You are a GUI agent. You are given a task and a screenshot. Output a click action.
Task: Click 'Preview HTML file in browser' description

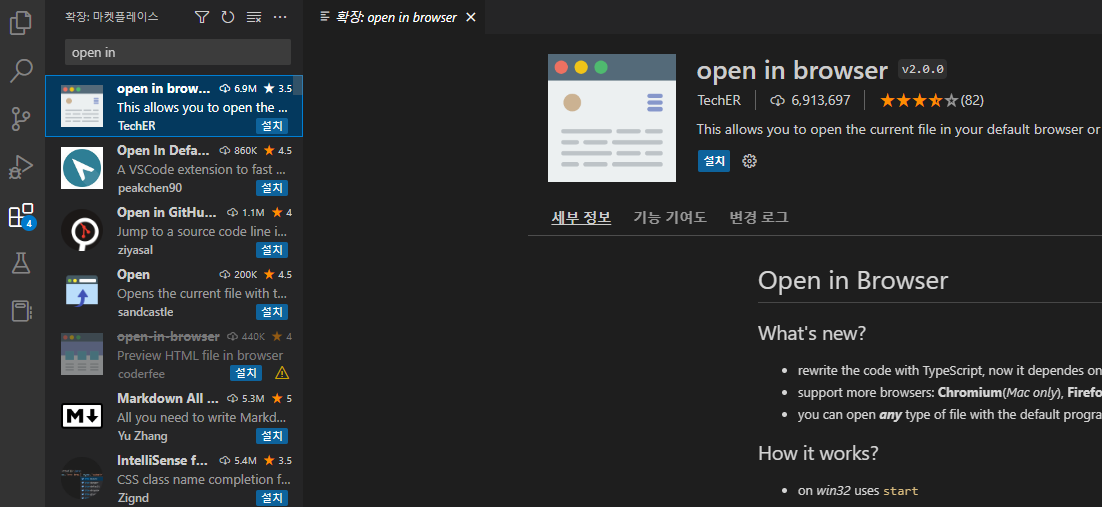(x=200, y=355)
